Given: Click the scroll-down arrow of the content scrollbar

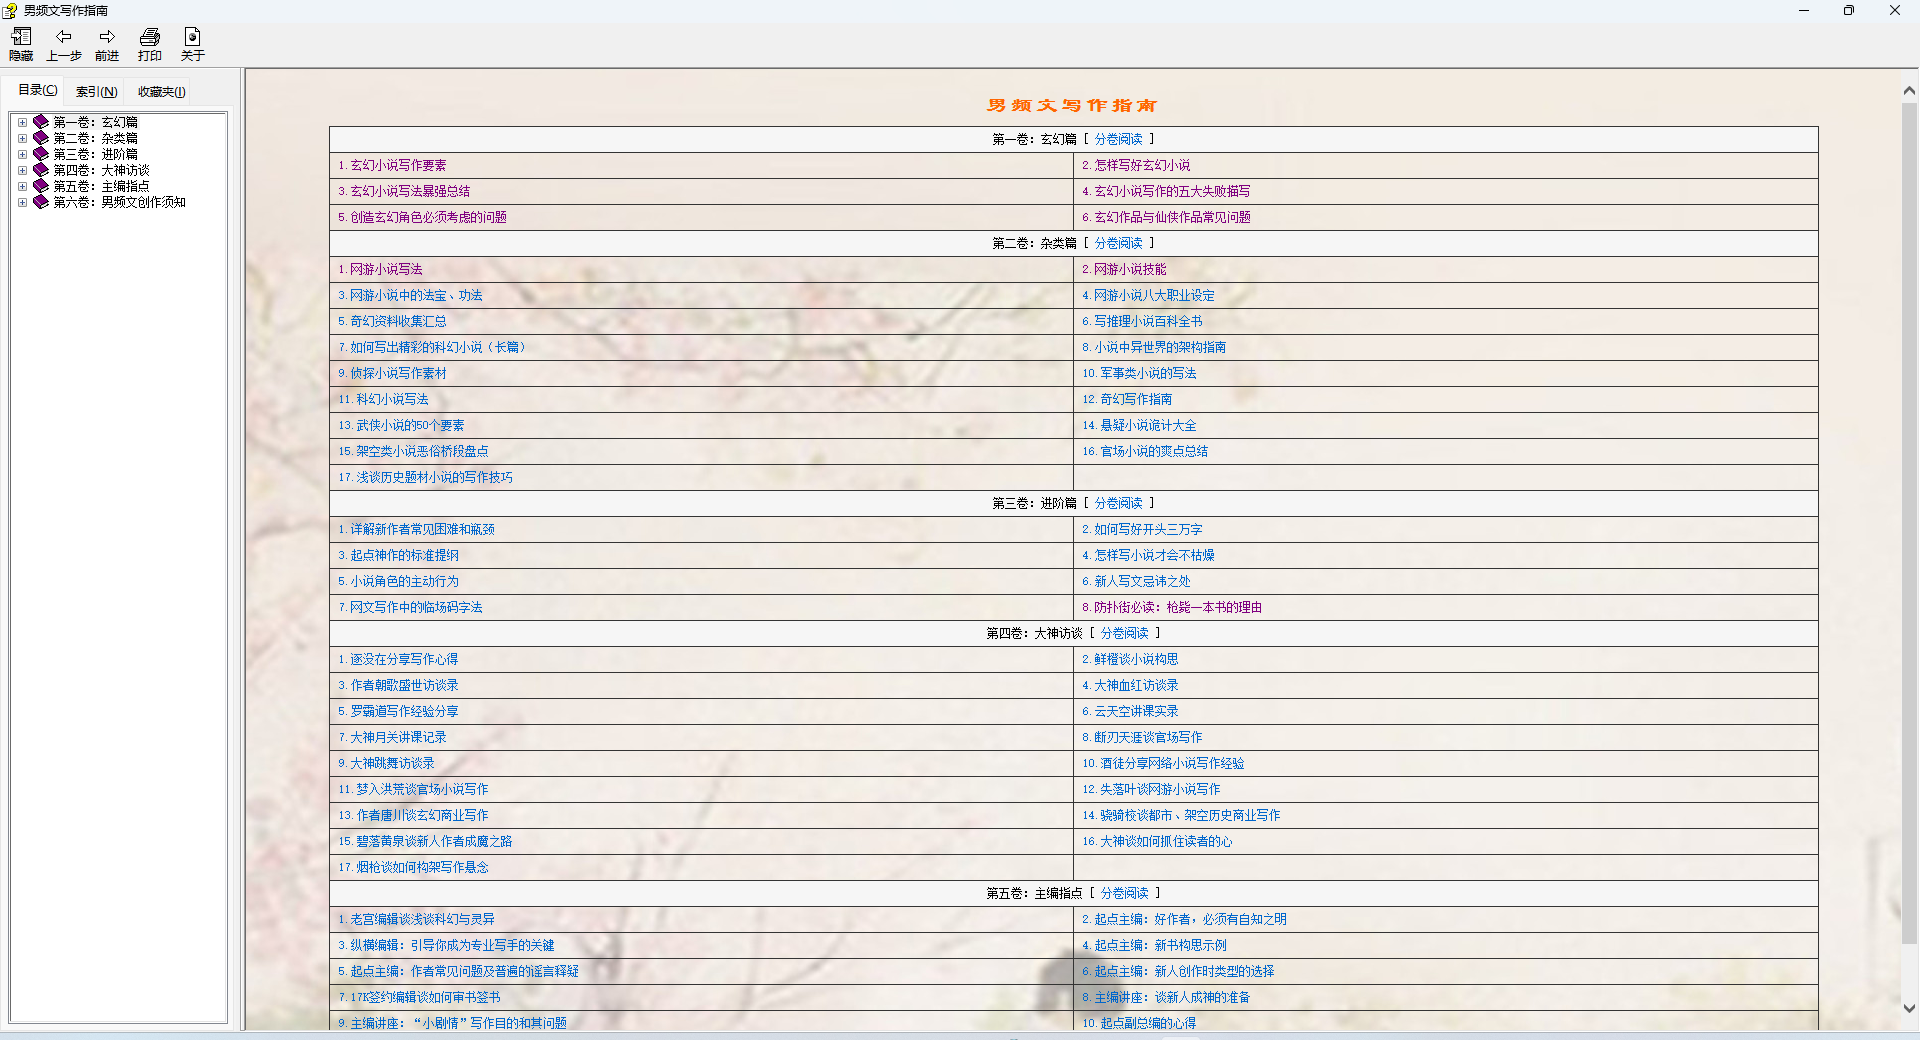Looking at the screenshot, I should coord(1909,1008).
